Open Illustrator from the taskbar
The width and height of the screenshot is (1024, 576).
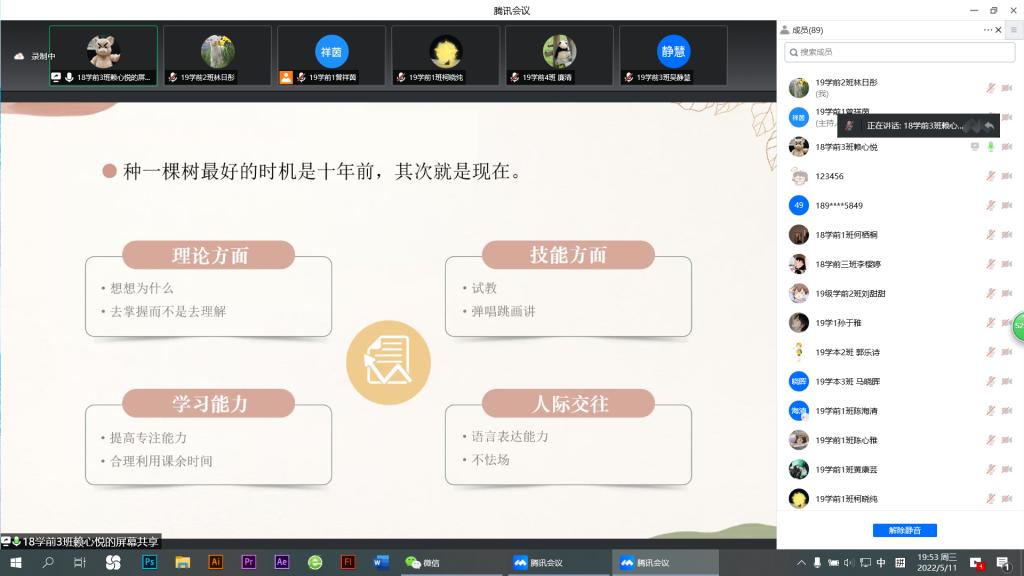click(x=215, y=563)
